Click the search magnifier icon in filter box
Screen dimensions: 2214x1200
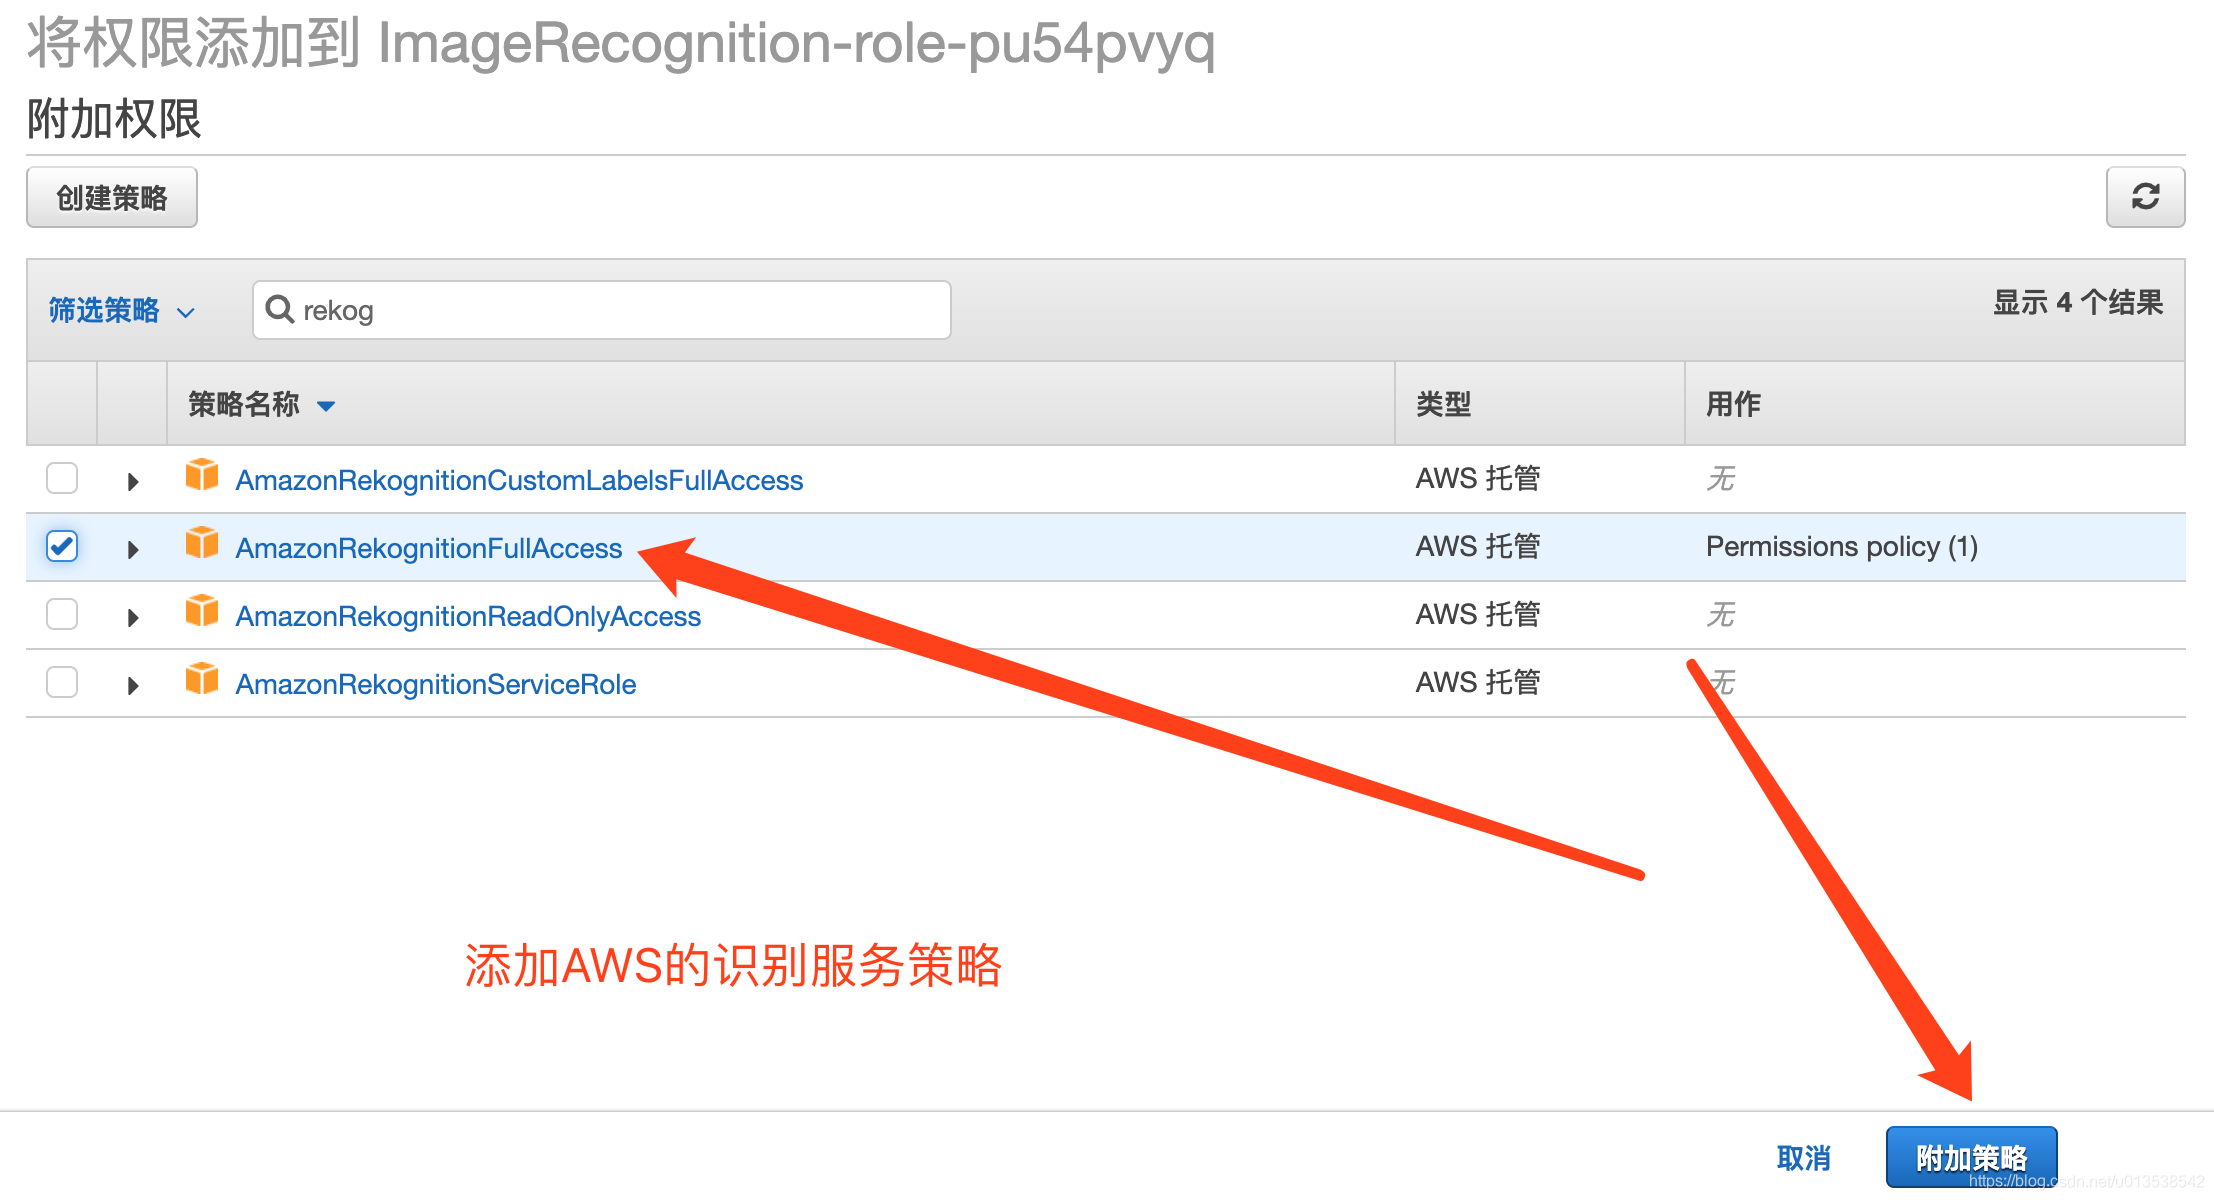(x=280, y=310)
